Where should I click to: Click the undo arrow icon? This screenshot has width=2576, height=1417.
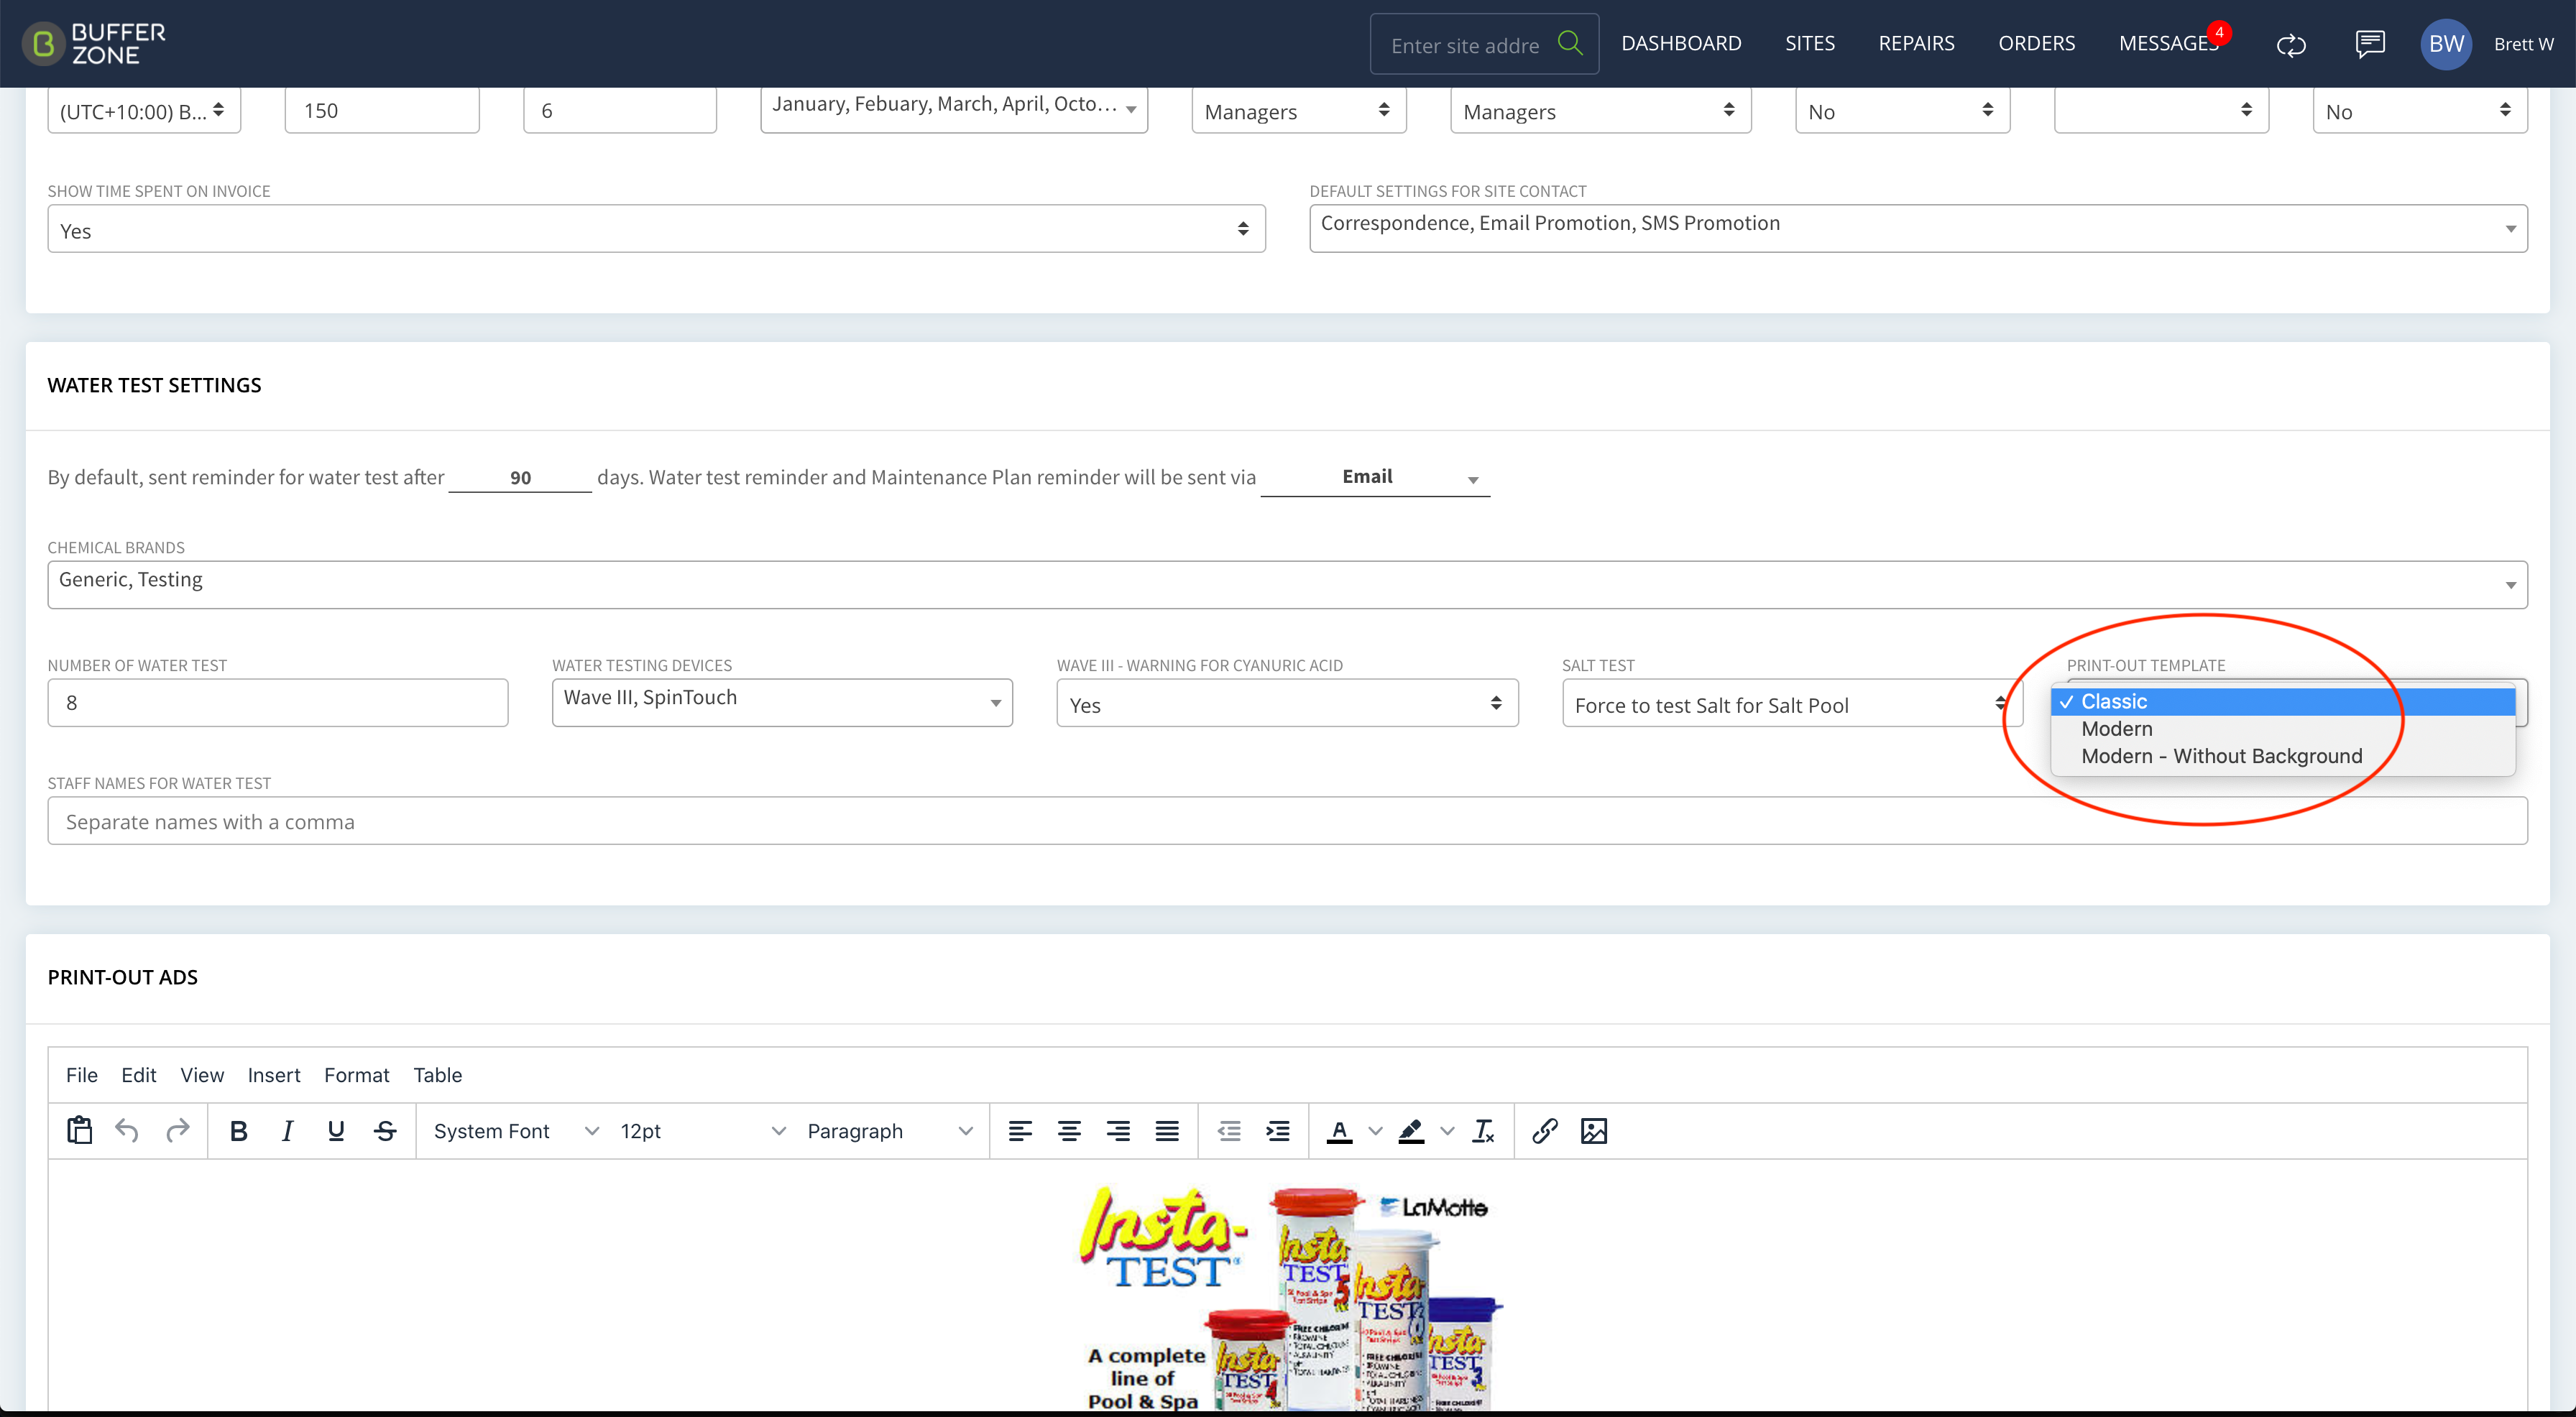[x=127, y=1131]
